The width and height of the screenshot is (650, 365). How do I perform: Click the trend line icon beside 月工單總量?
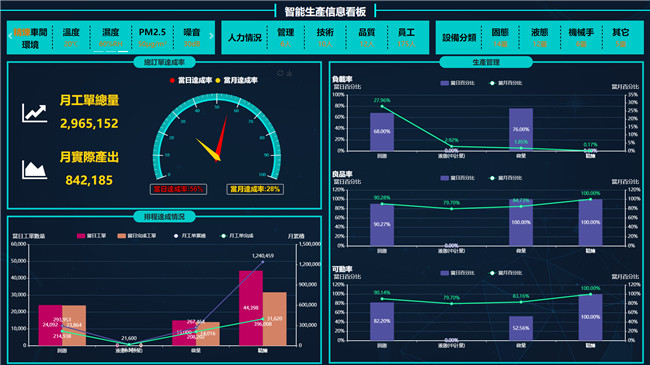click(x=34, y=113)
